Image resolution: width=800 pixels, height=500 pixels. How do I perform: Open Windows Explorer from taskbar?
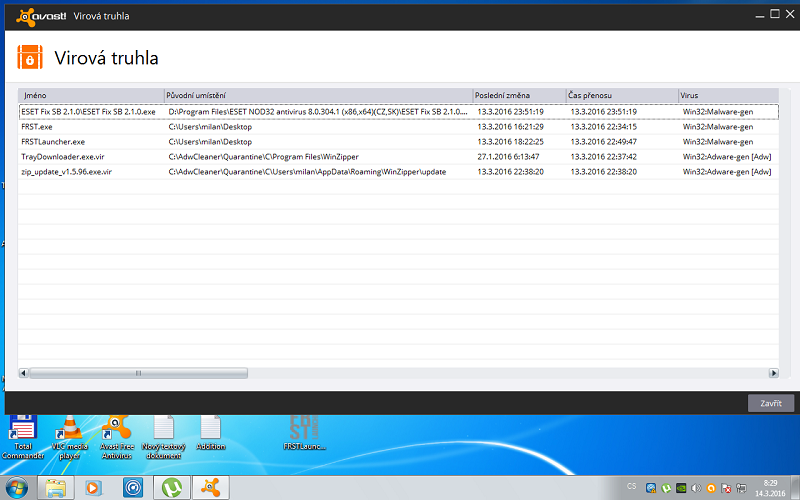pyautogui.click(x=56, y=487)
